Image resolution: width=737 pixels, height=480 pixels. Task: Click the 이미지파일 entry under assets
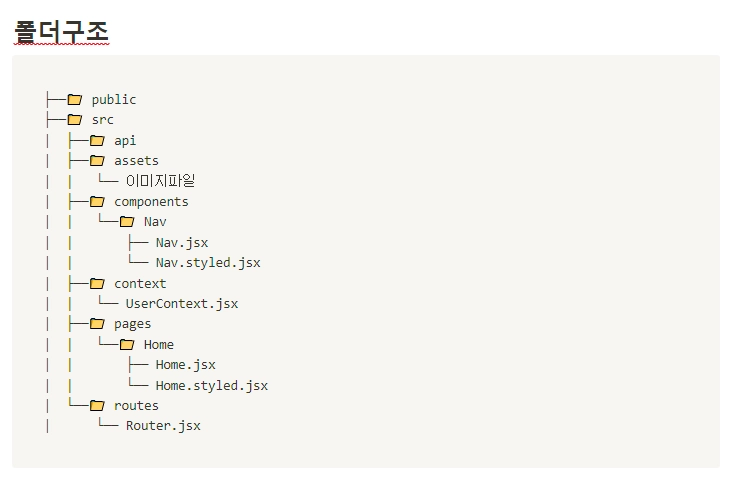(x=160, y=181)
